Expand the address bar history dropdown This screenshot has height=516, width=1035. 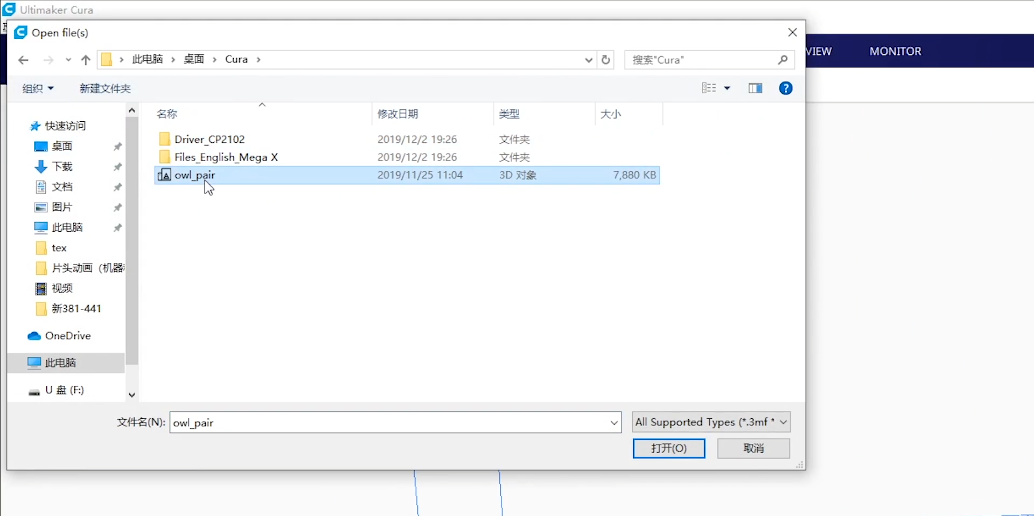tap(589, 59)
